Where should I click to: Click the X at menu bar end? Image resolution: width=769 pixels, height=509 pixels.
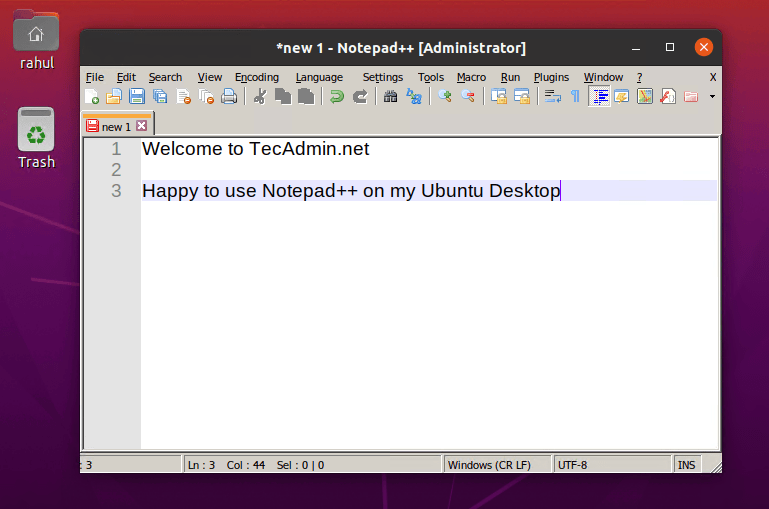(x=713, y=77)
